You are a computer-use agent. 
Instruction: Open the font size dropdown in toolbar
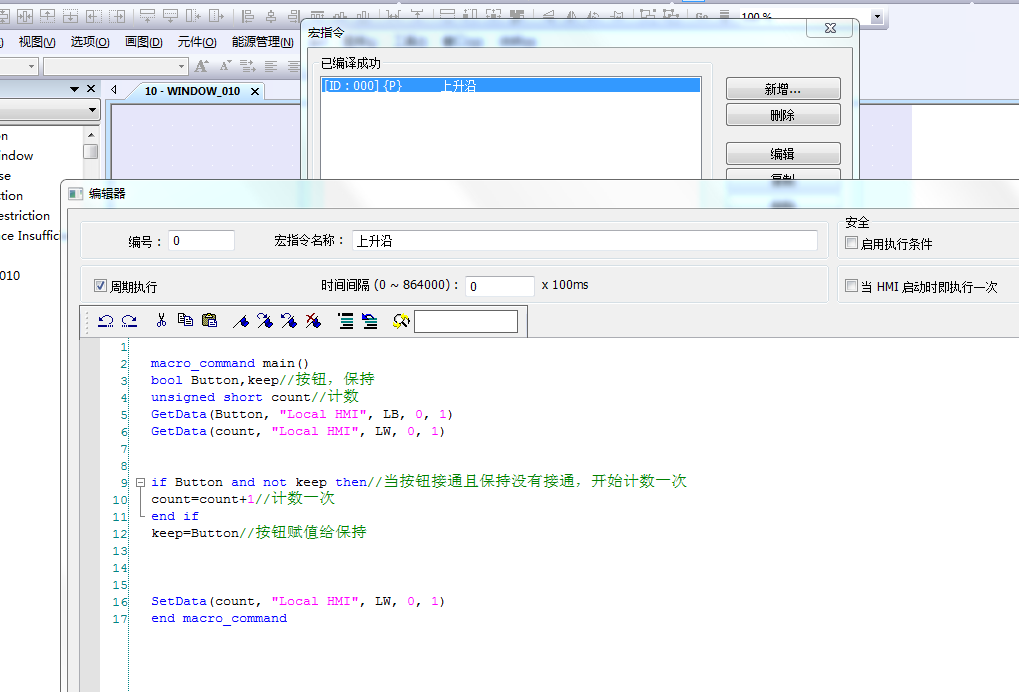(x=181, y=66)
